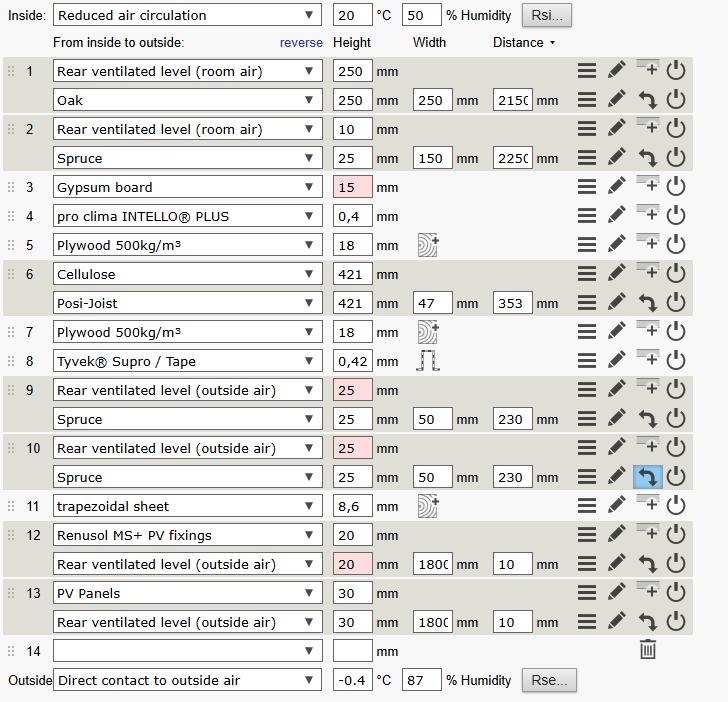Click the drag handle of layer 7
Image resolution: width=728 pixels, height=702 pixels.
click(12, 332)
